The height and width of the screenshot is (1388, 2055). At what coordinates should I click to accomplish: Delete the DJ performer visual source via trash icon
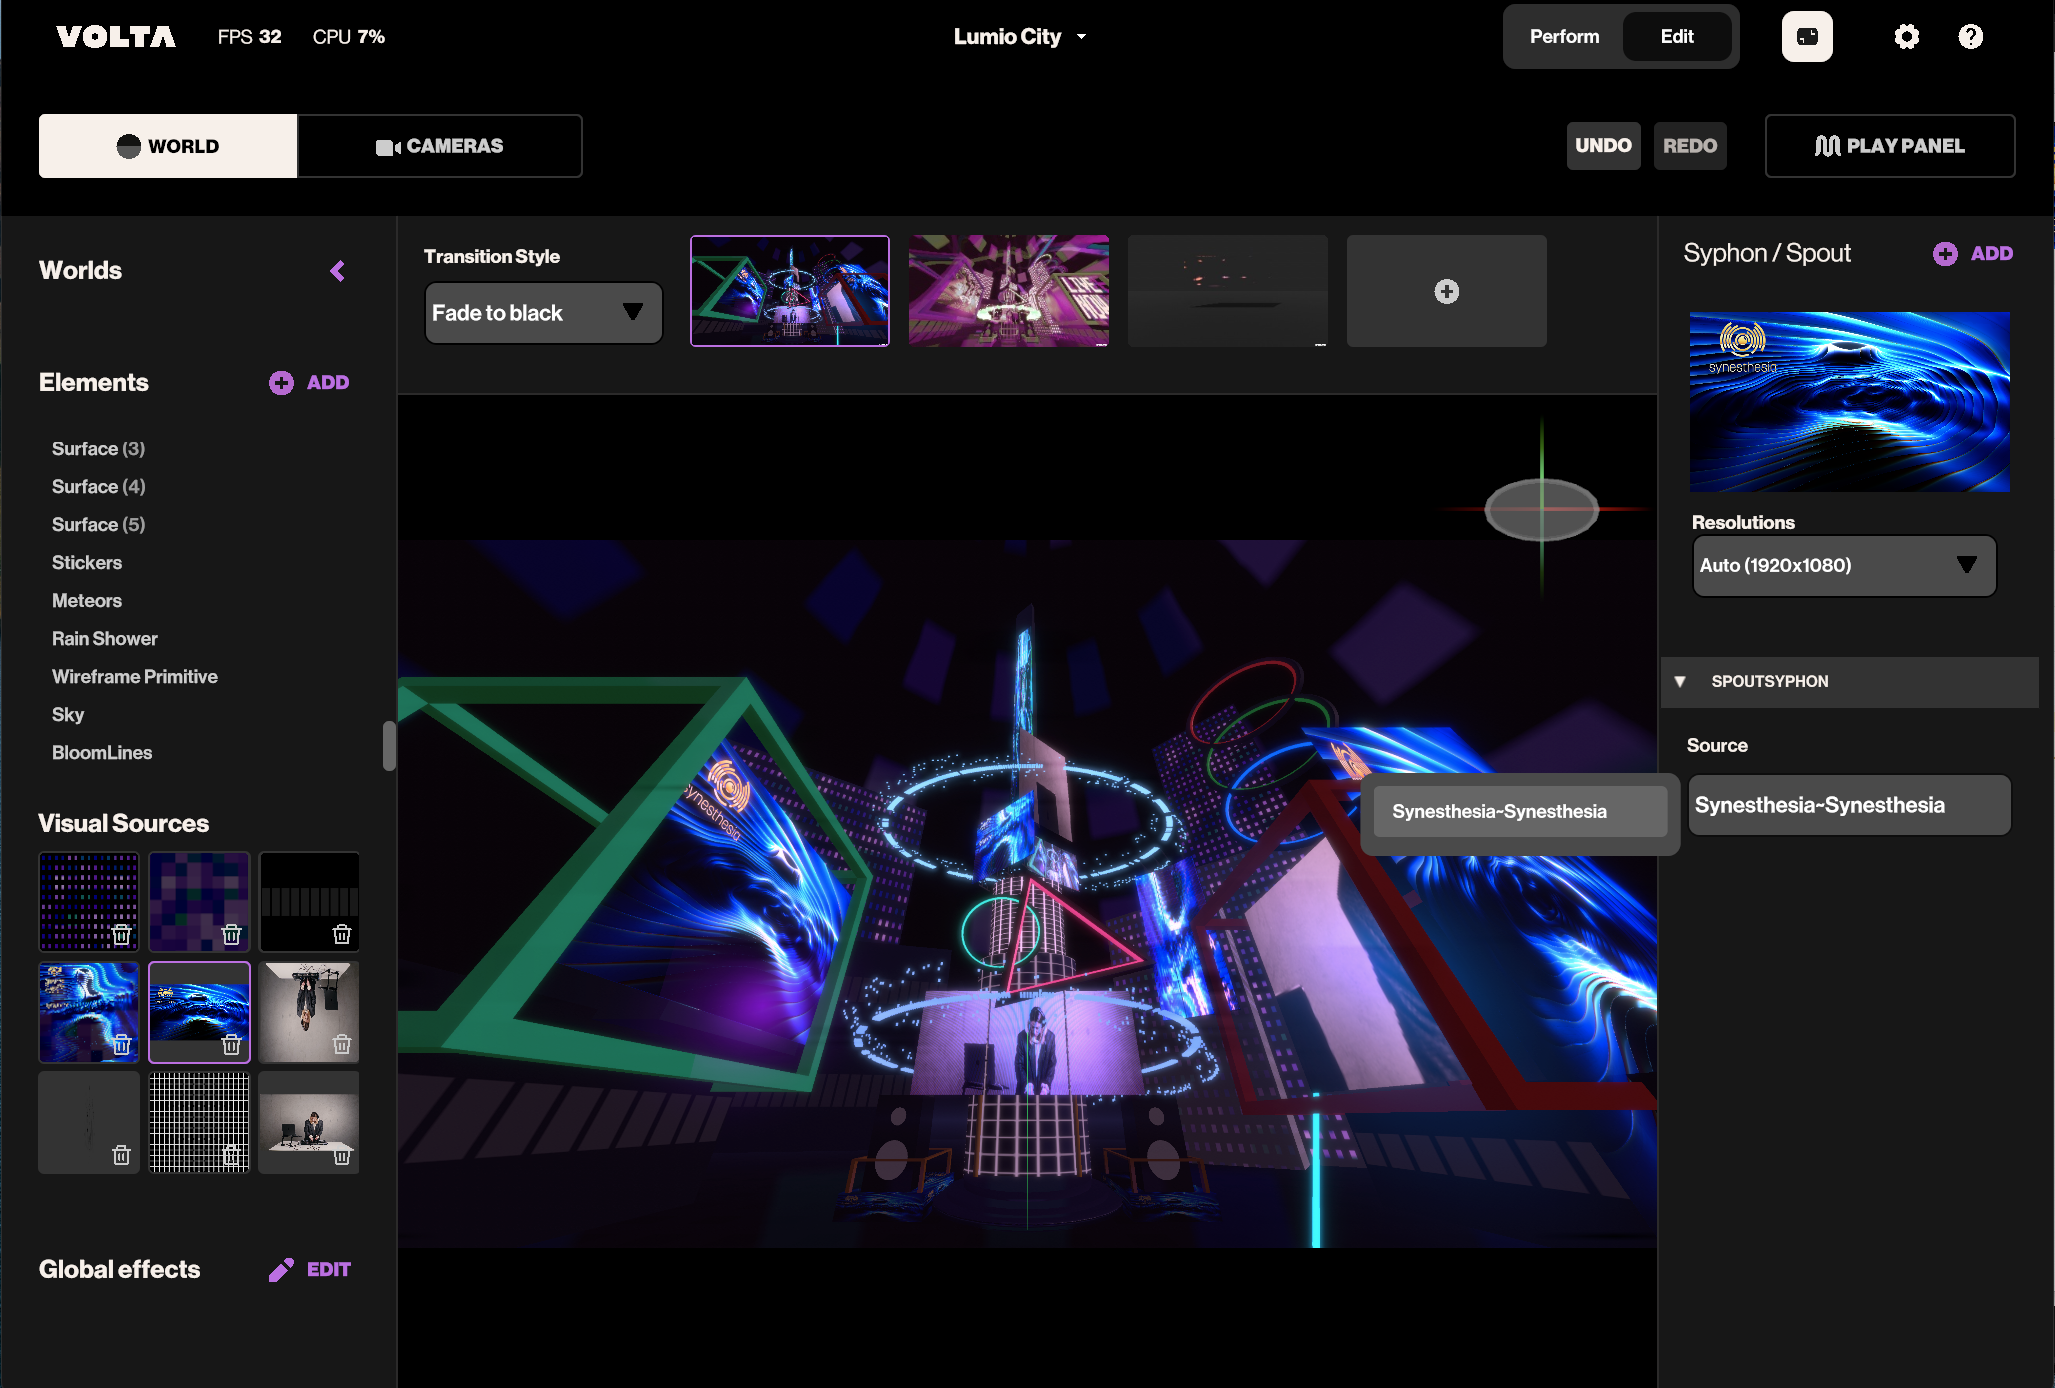coord(341,1155)
